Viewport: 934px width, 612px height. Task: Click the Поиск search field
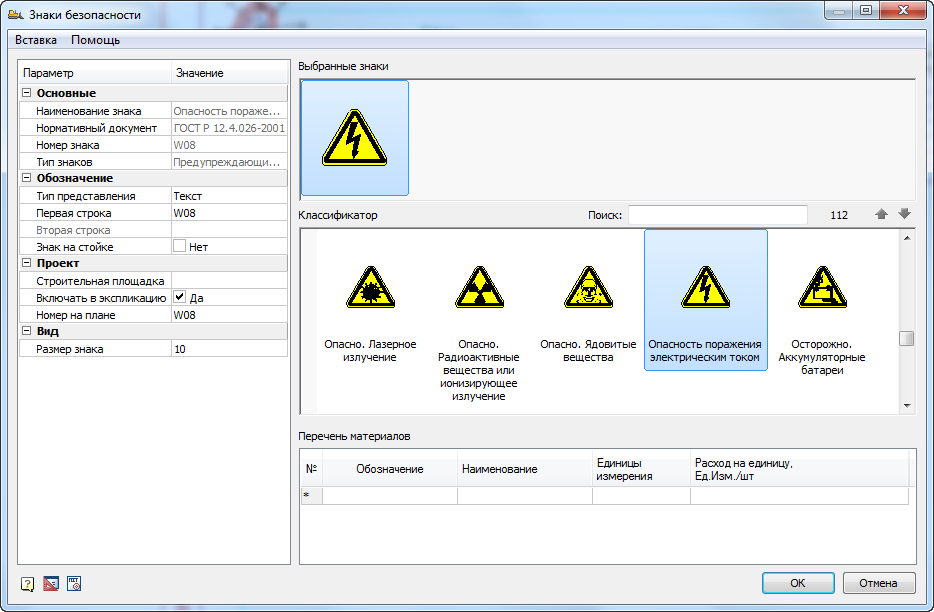pos(718,215)
